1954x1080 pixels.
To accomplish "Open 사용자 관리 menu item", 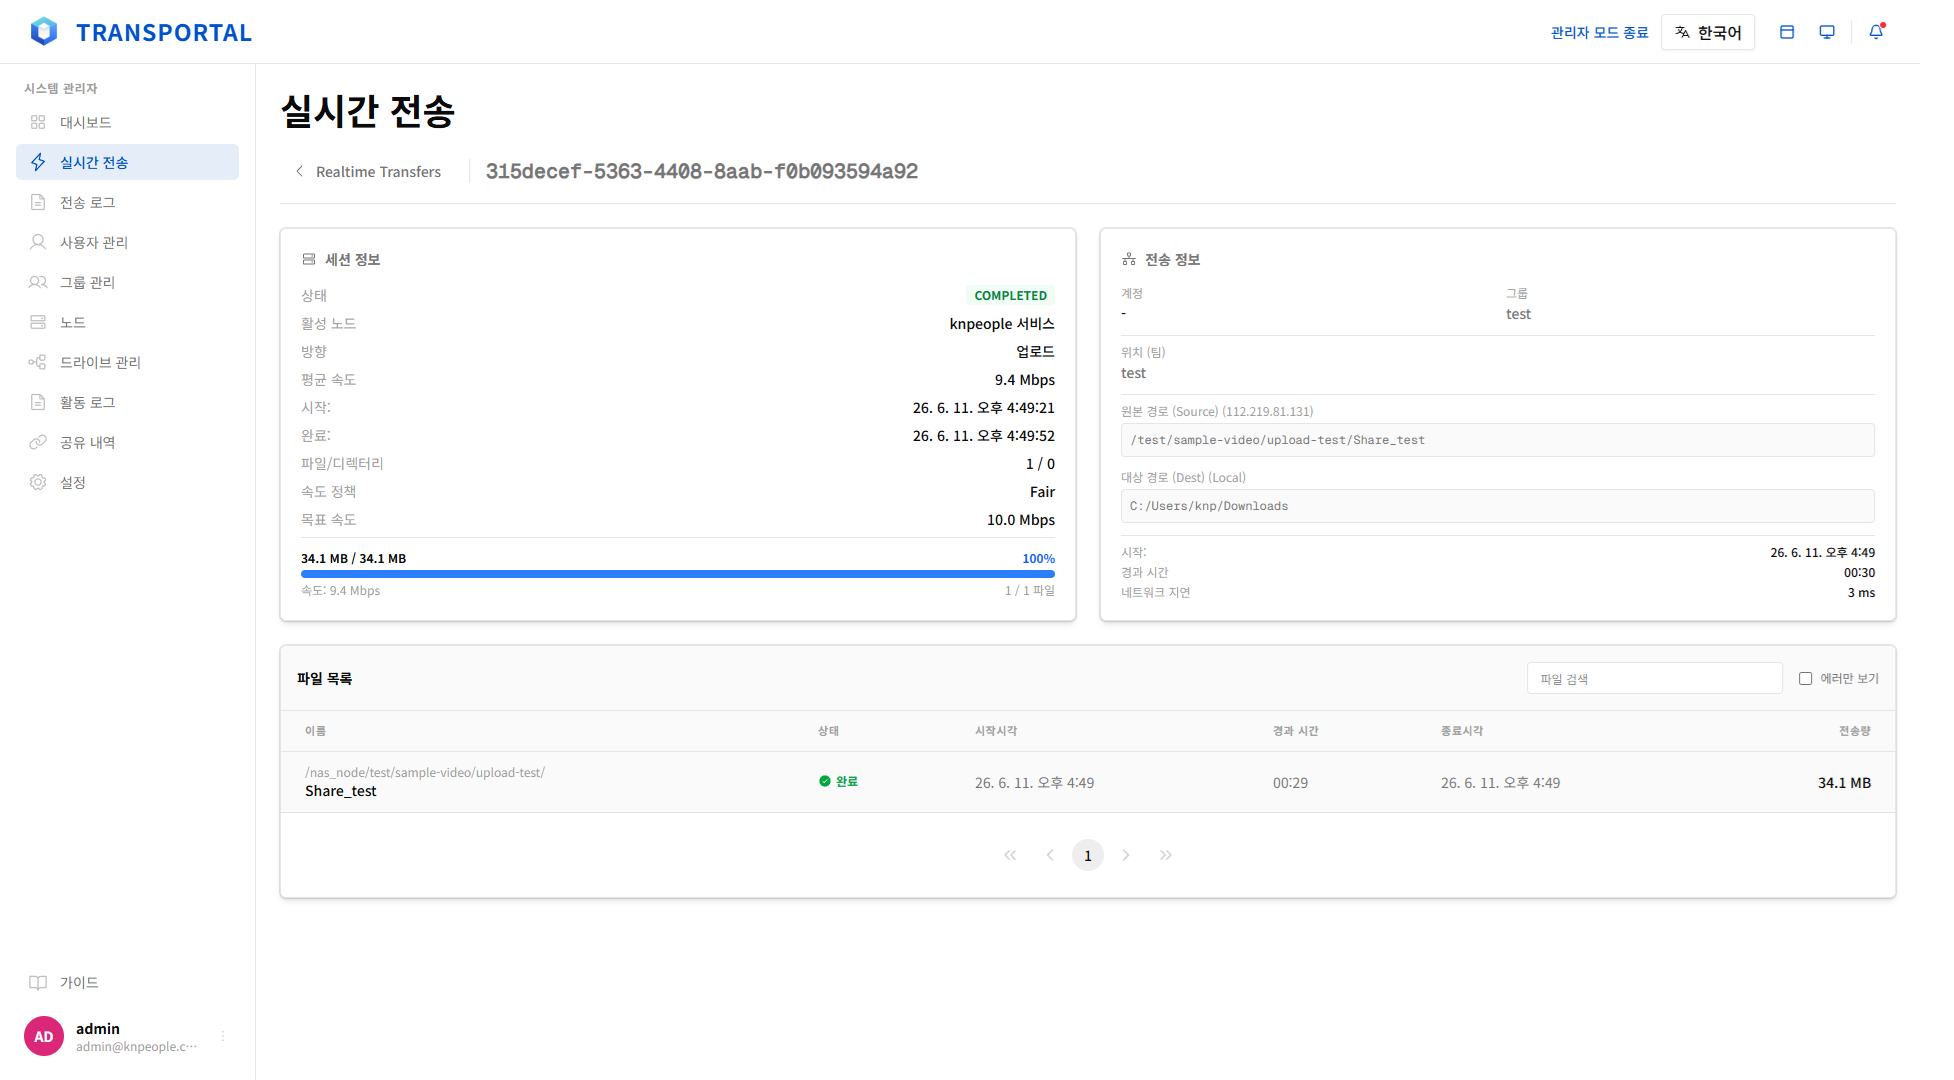I will pos(127,242).
